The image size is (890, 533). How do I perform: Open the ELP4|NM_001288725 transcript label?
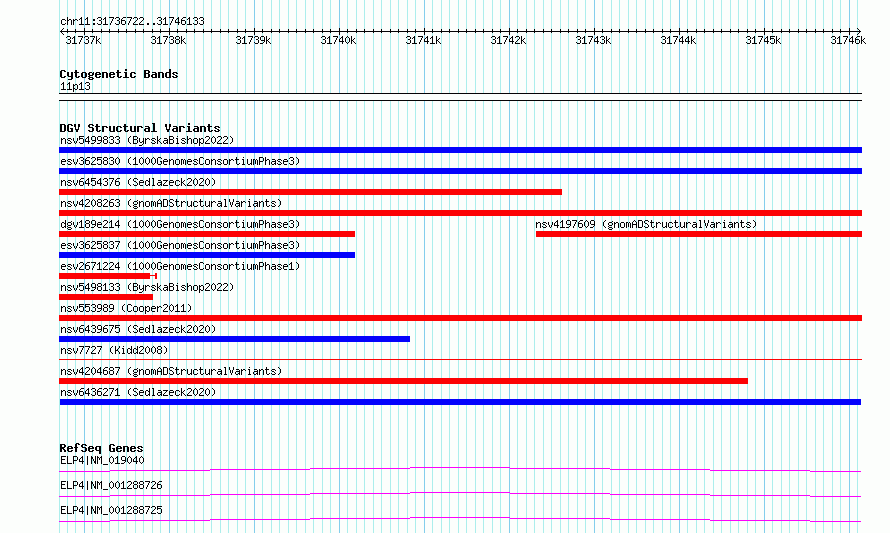pyautogui.click(x=111, y=510)
